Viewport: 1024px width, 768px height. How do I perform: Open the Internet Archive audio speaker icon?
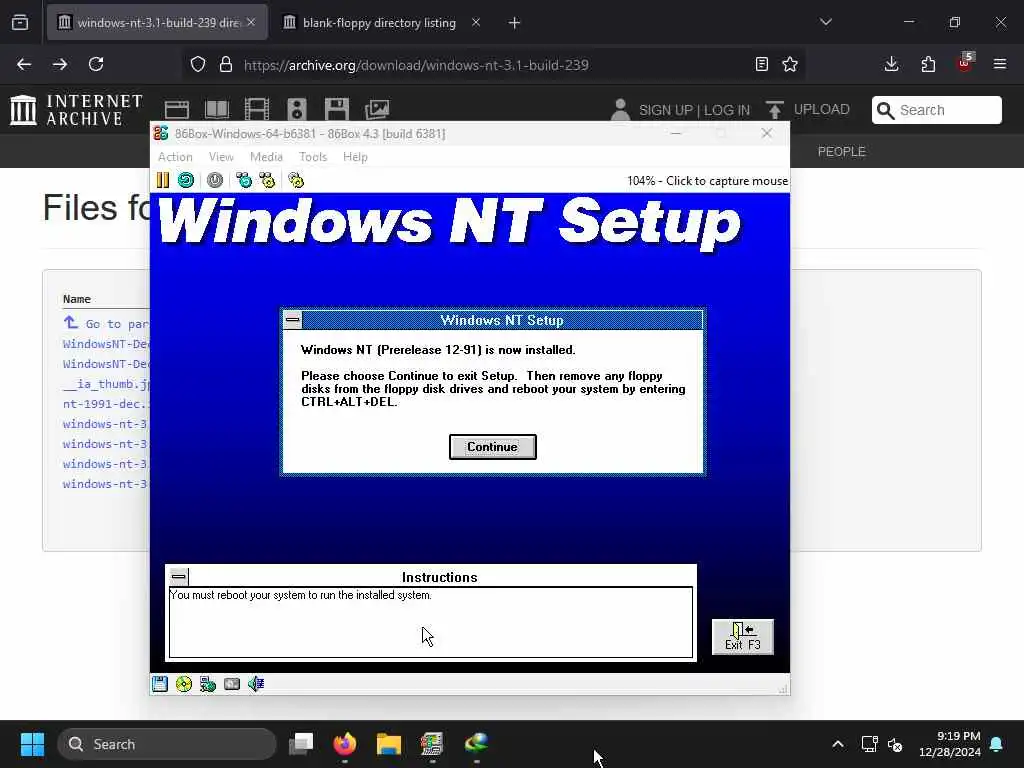pos(297,109)
